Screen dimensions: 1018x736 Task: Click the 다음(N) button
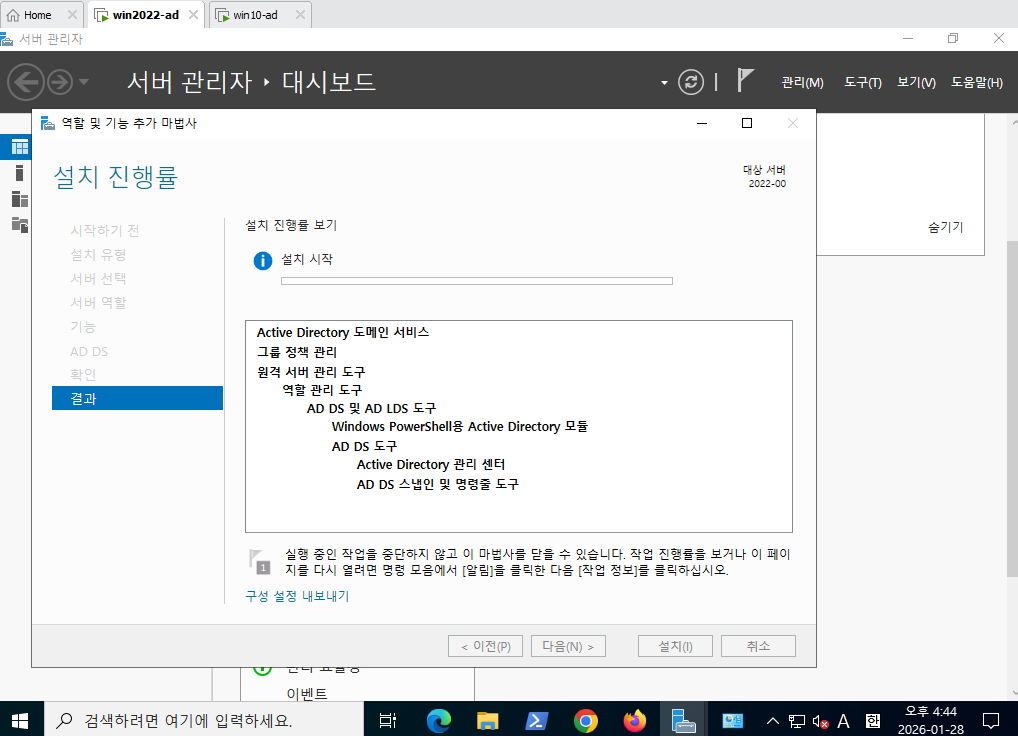coord(568,646)
